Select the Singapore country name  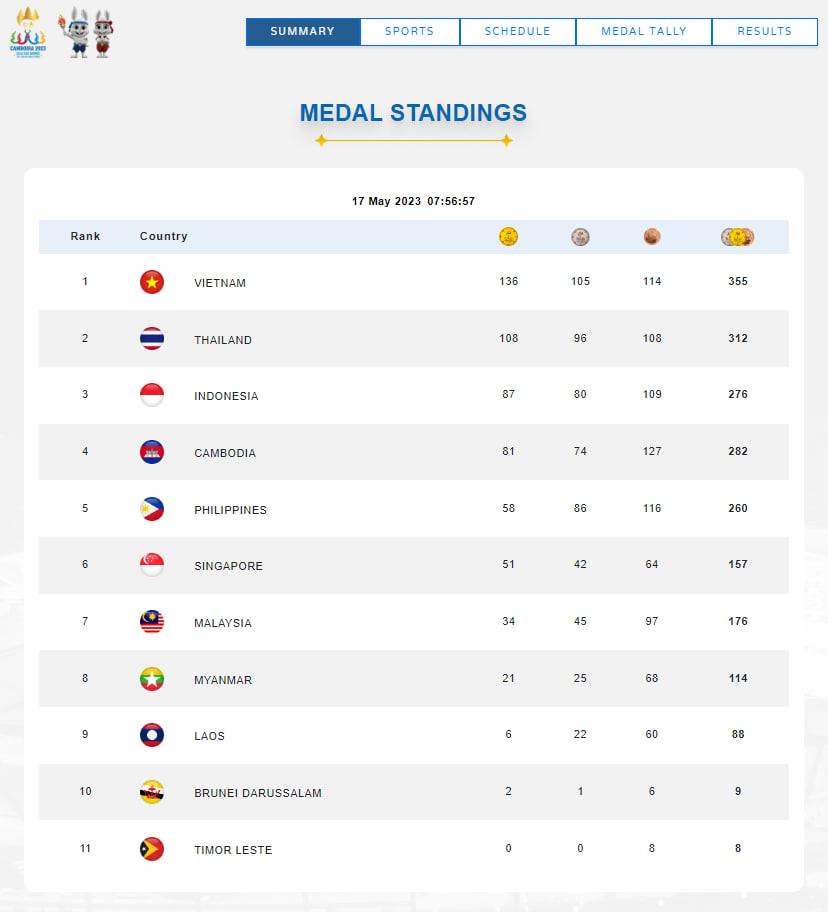[x=228, y=566]
